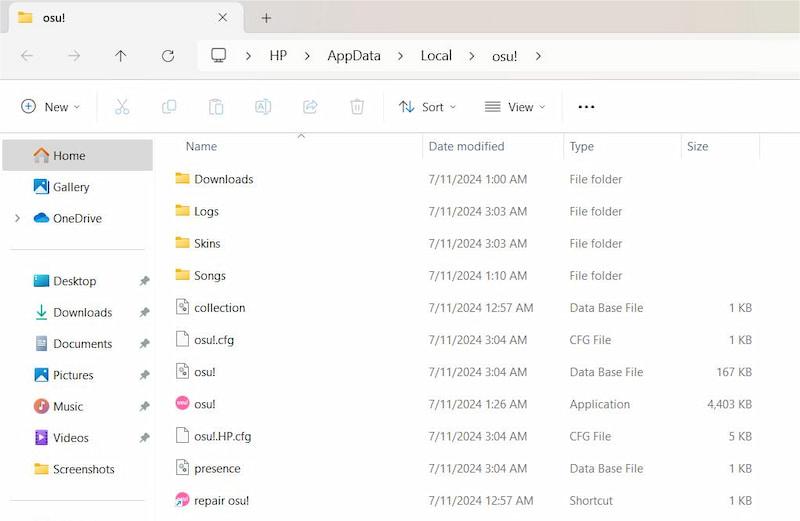The image size is (800, 521).
Task: Click the 4,403 KB size value
Action: [x=729, y=404]
